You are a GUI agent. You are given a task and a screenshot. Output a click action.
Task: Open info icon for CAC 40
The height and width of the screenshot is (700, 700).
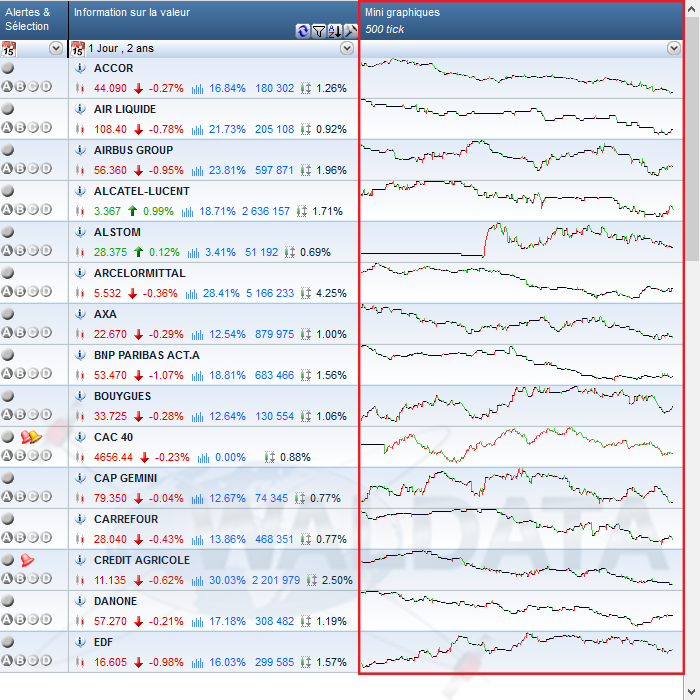(x=80, y=437)
